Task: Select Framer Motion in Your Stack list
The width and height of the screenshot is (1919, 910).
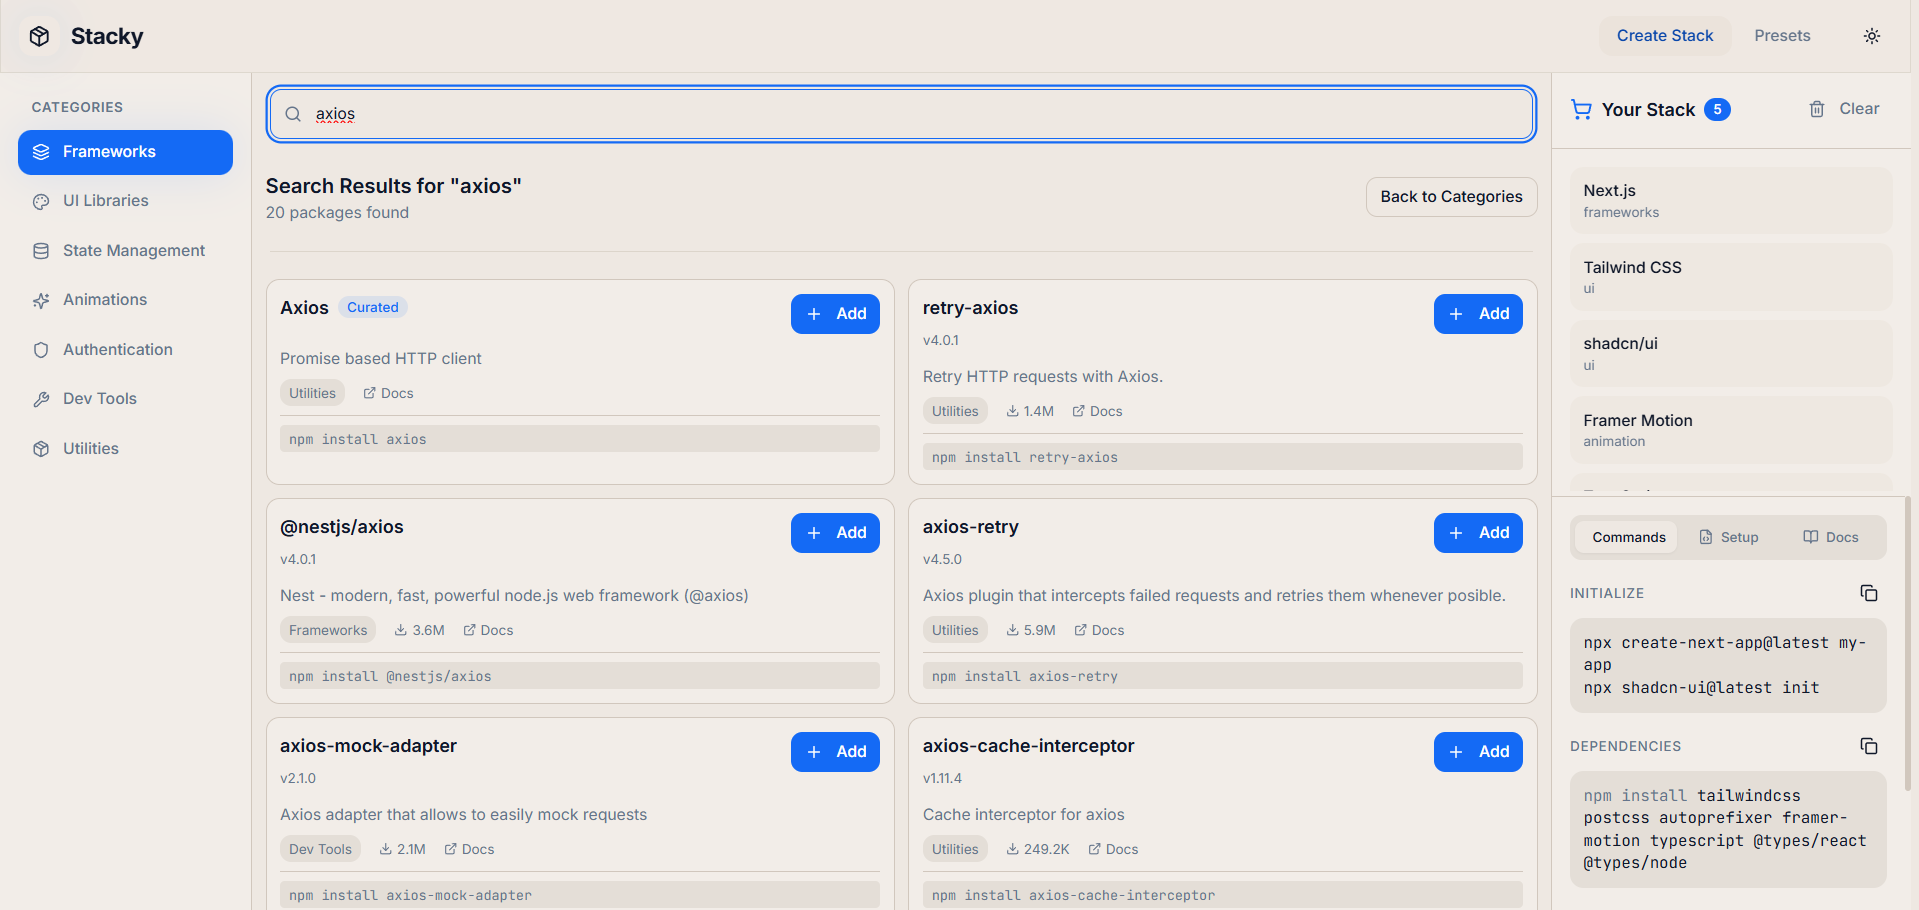Action: pyautogui.click(x=1731, y=430)
